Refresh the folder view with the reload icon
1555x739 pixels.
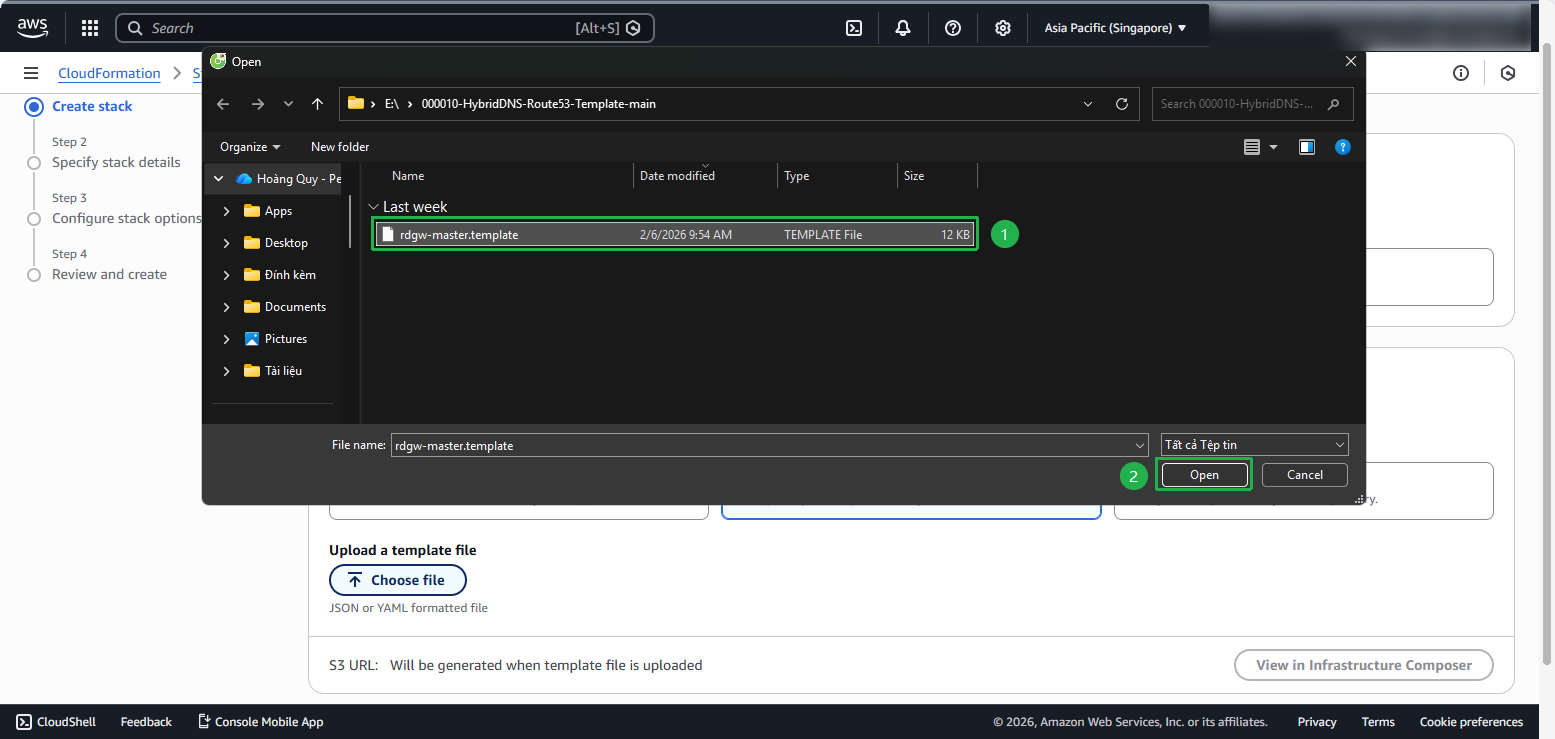tap(1121, 103)
